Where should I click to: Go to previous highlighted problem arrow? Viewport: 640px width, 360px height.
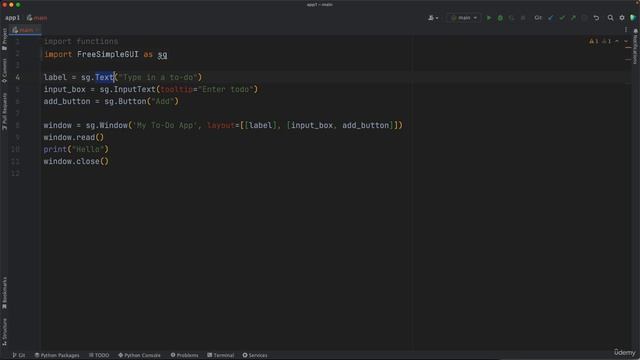tap(617, 41)
